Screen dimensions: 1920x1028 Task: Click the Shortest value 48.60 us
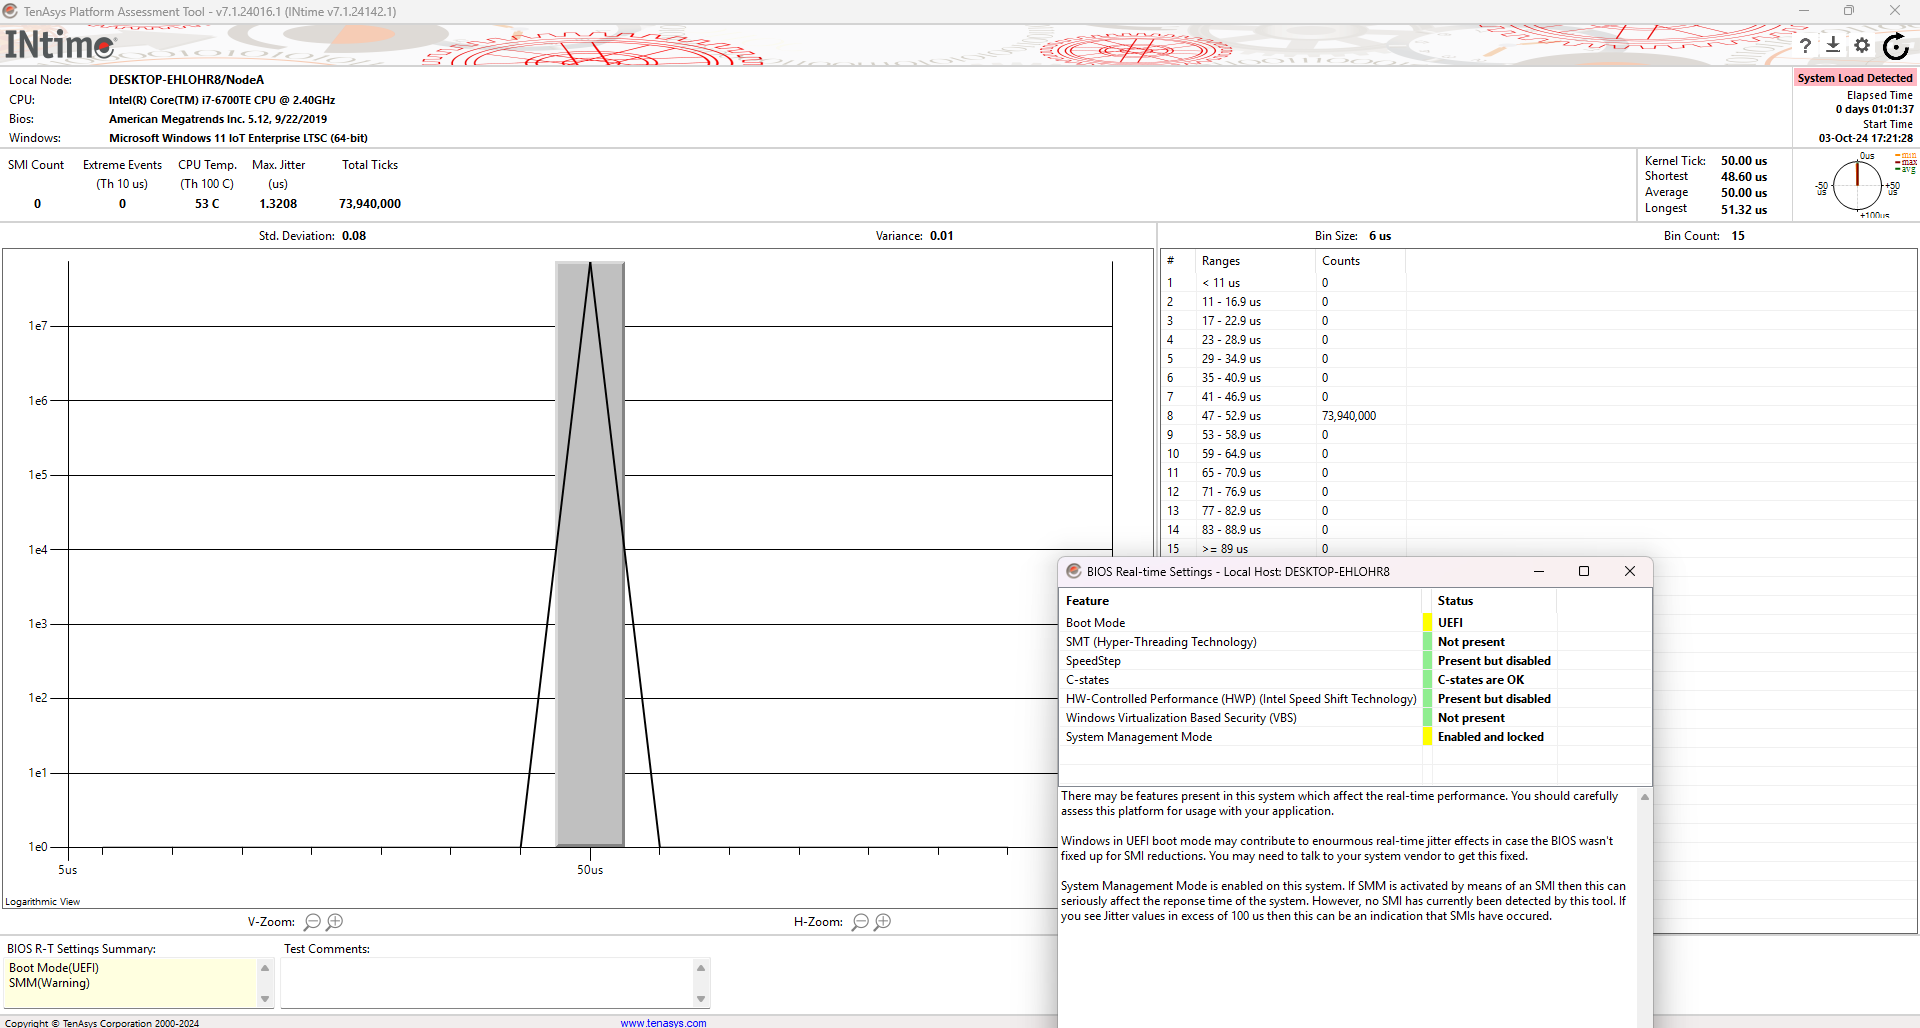[1744, 177]
